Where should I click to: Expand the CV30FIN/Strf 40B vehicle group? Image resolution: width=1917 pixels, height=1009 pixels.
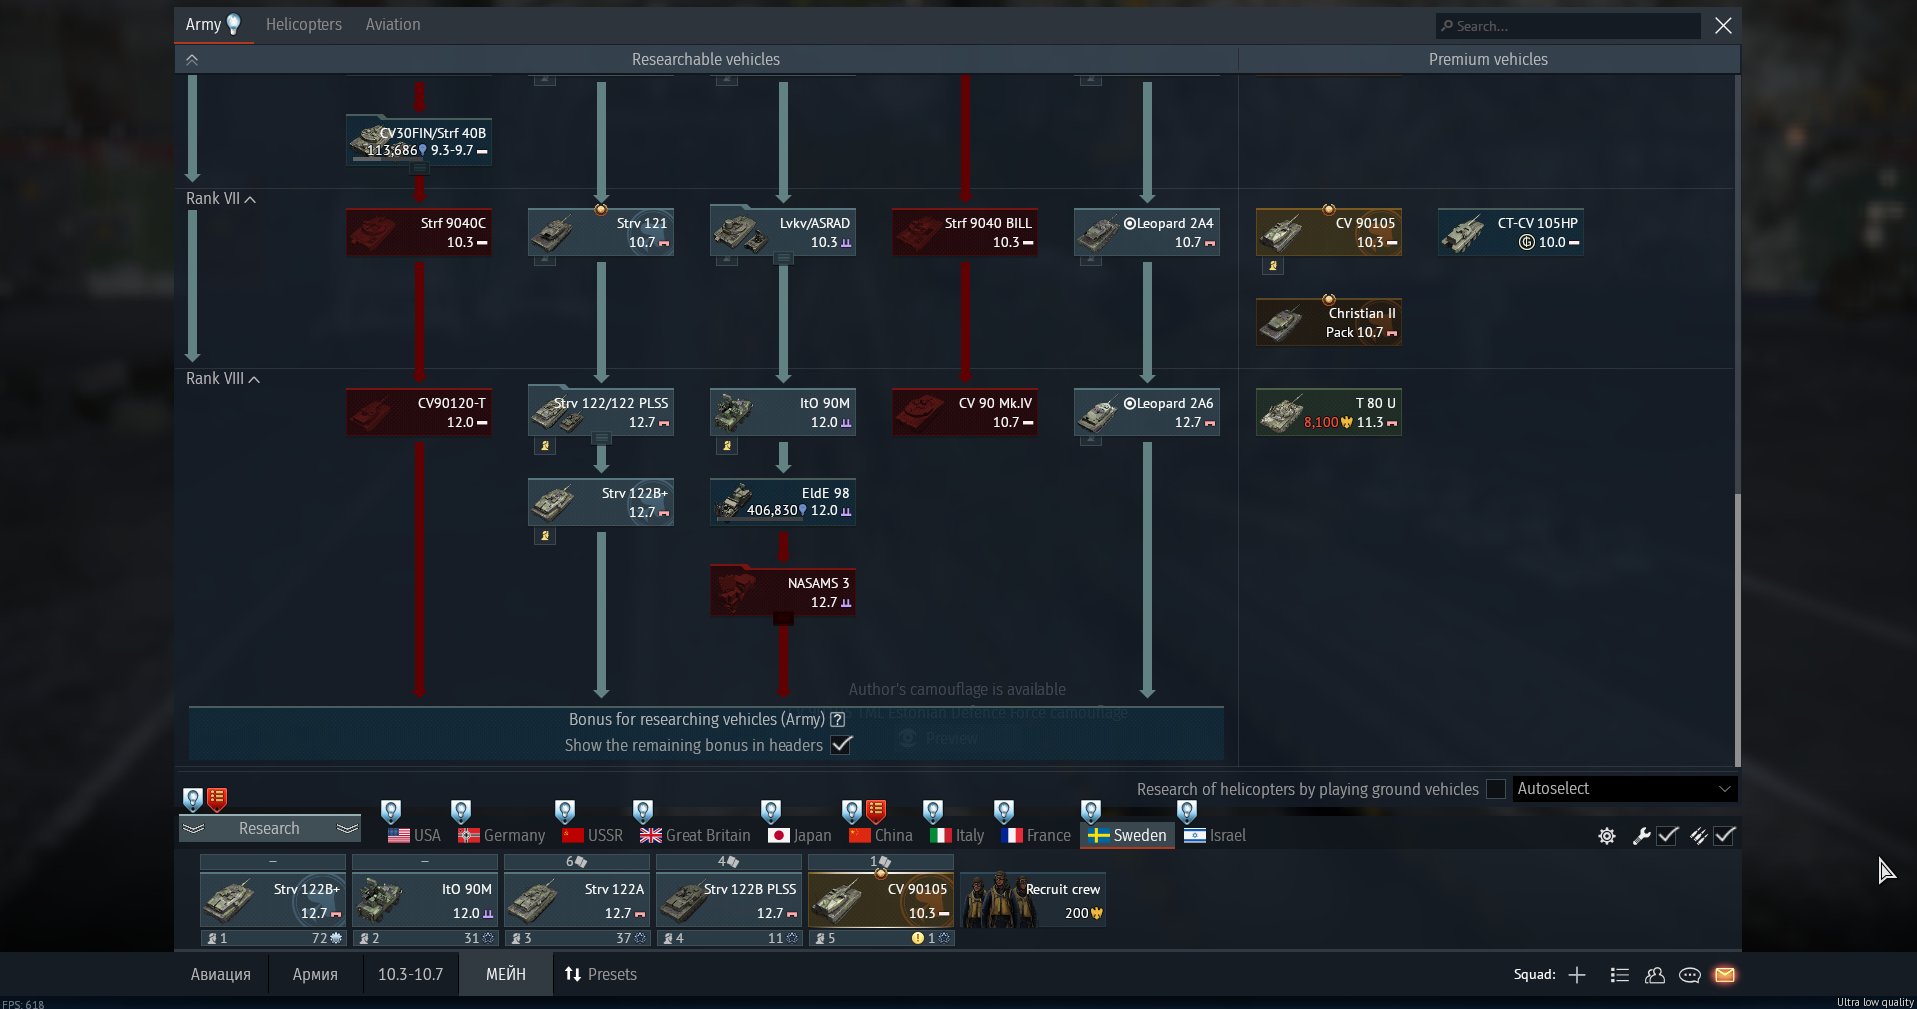tap(420, 169)
